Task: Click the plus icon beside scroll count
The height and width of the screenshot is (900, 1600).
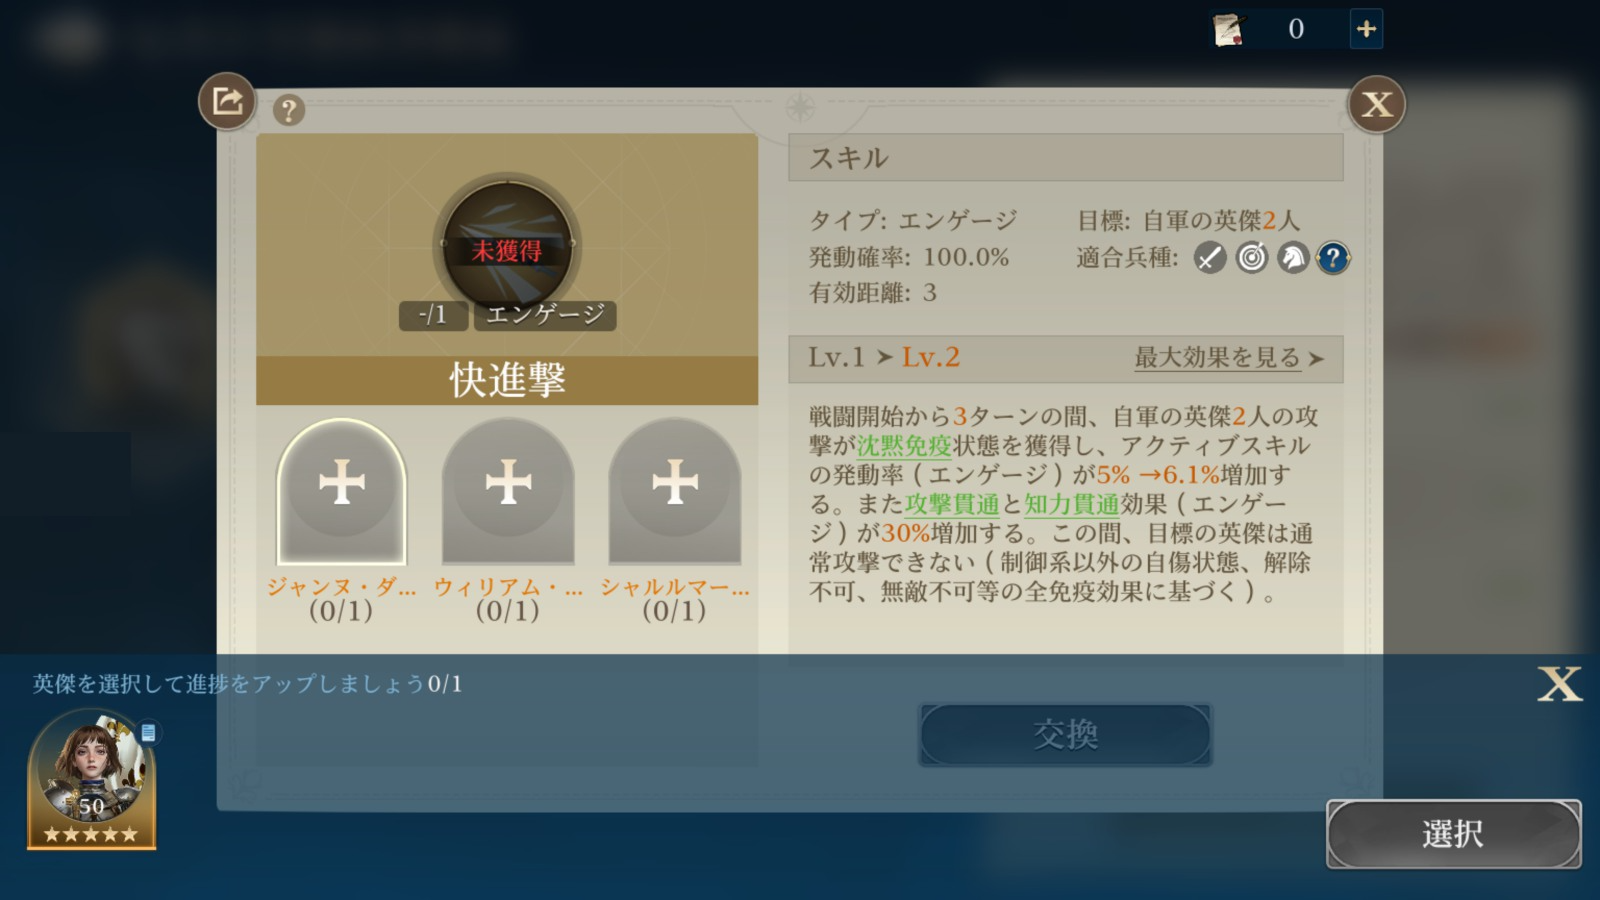Action: coord(1366,29)
